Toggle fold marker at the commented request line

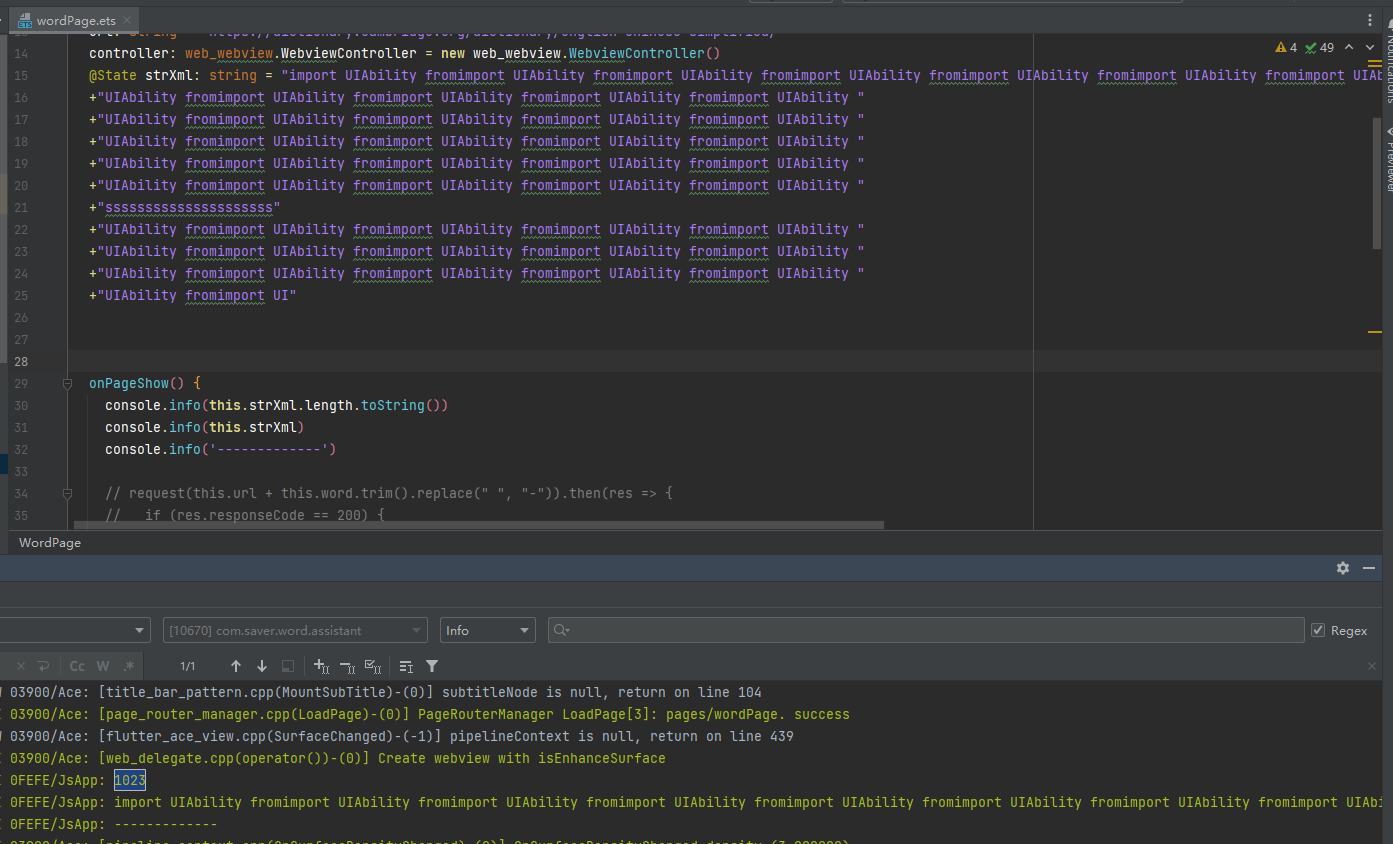(67, 493)
